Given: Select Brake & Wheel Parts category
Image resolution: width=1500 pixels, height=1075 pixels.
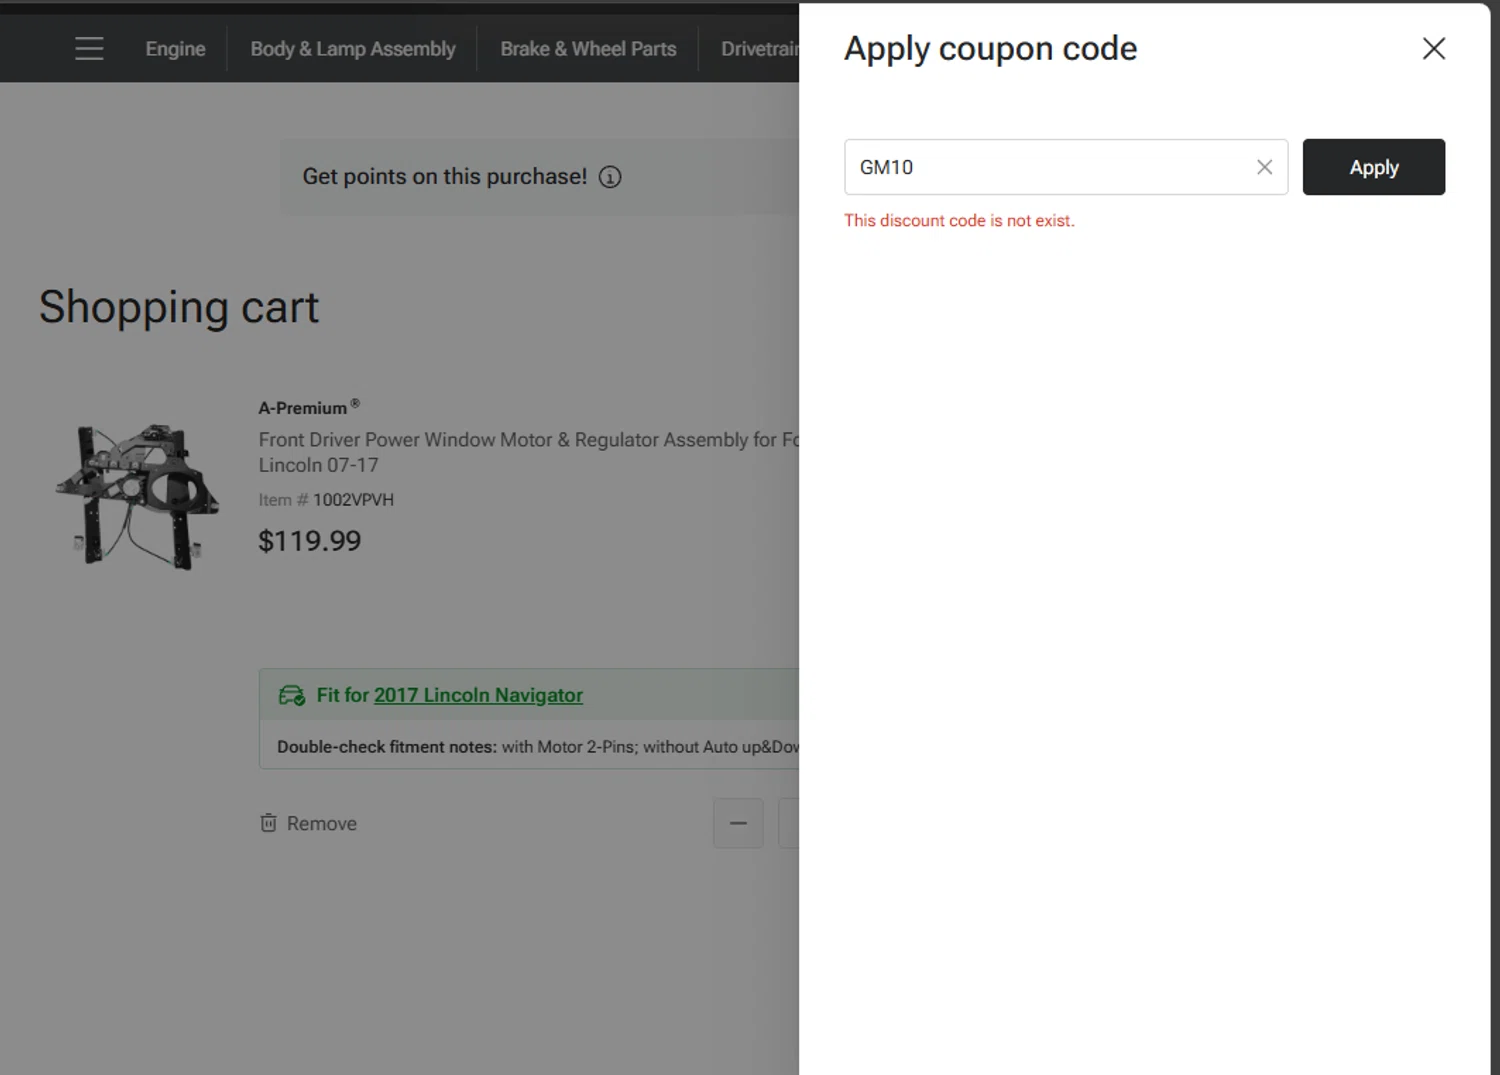Looking at the screenshot, I should (588, 48).
